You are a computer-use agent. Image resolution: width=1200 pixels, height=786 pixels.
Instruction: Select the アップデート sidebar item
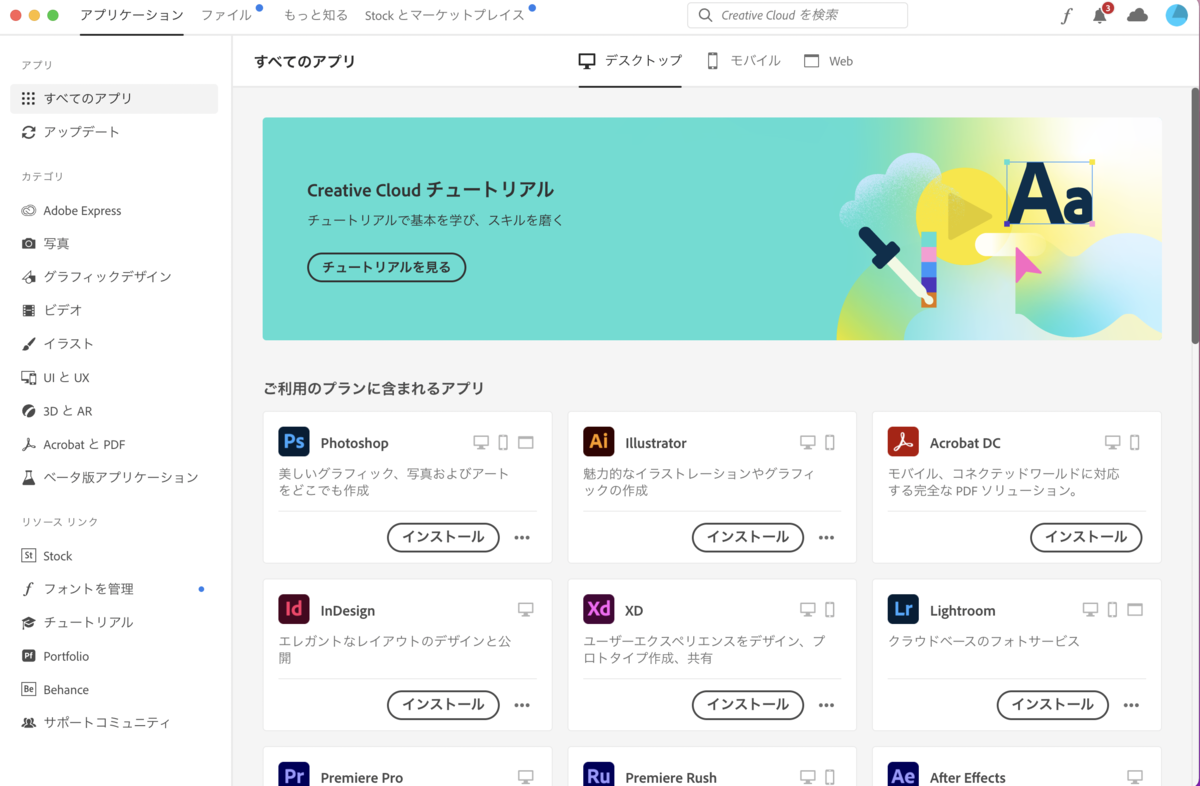(114, 132)
